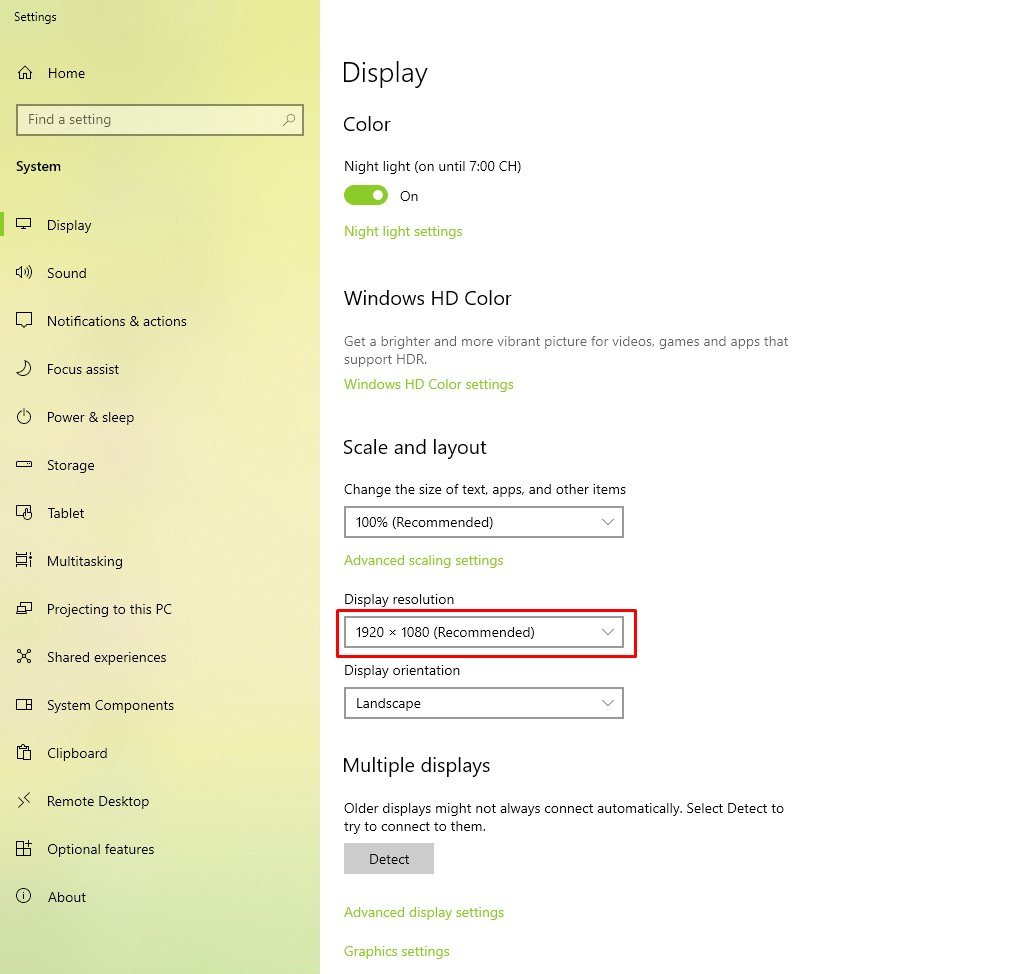This screenshot has width=1024, height=974.
Task: Expand the Display resolution dropdown
Action: [483, 632]
